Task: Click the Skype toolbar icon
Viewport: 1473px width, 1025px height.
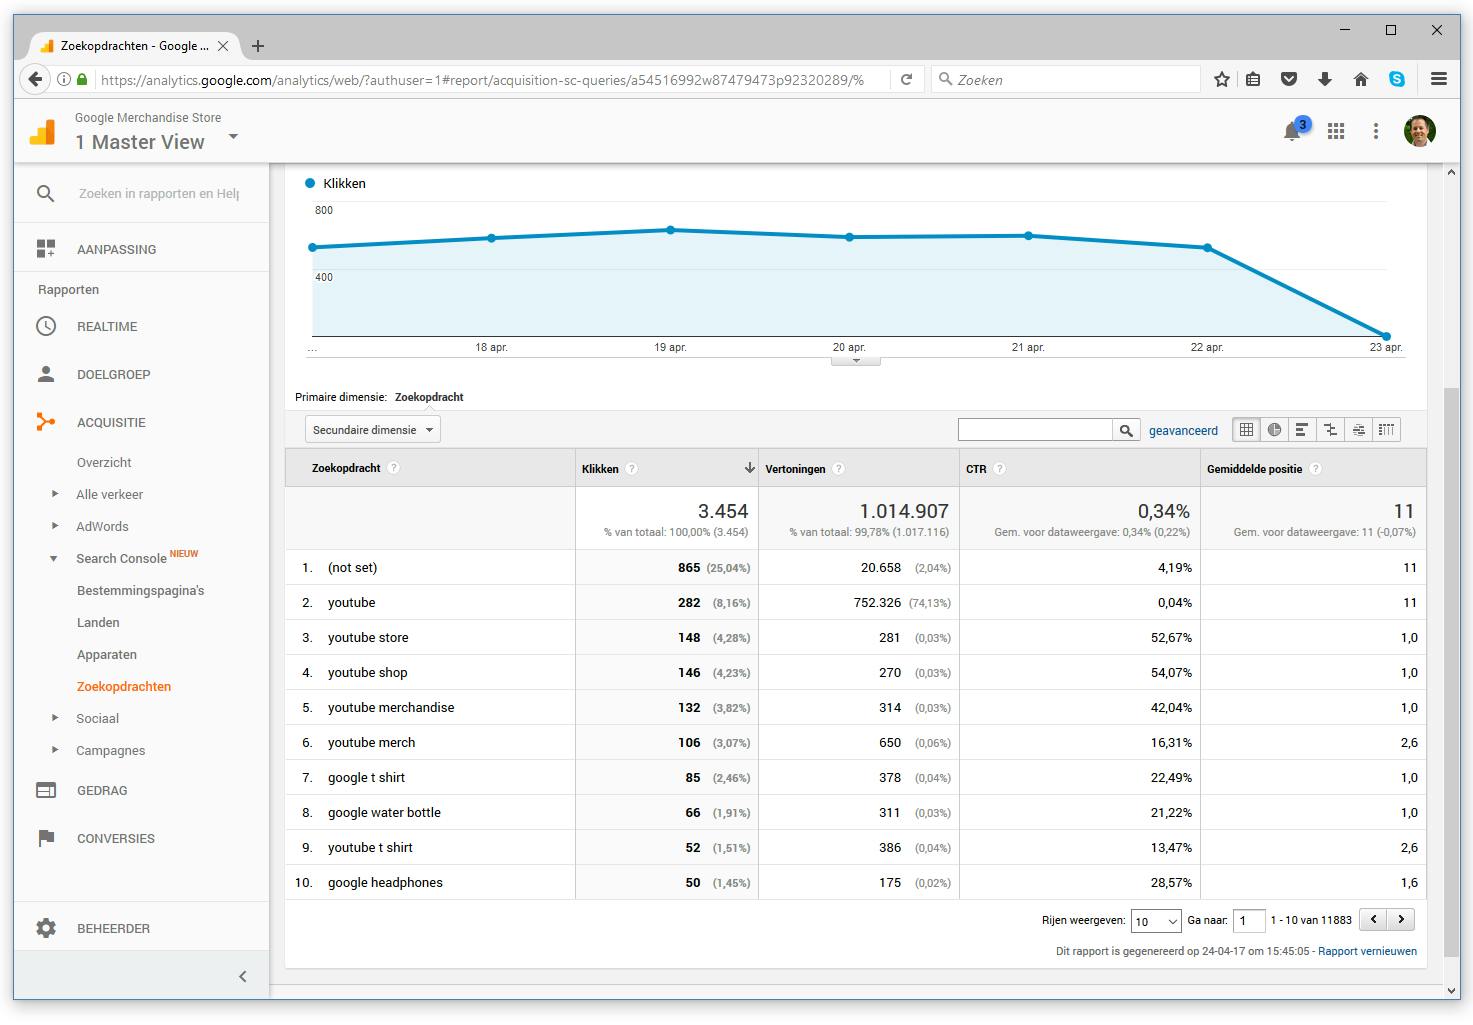Action: (1397, 79)
